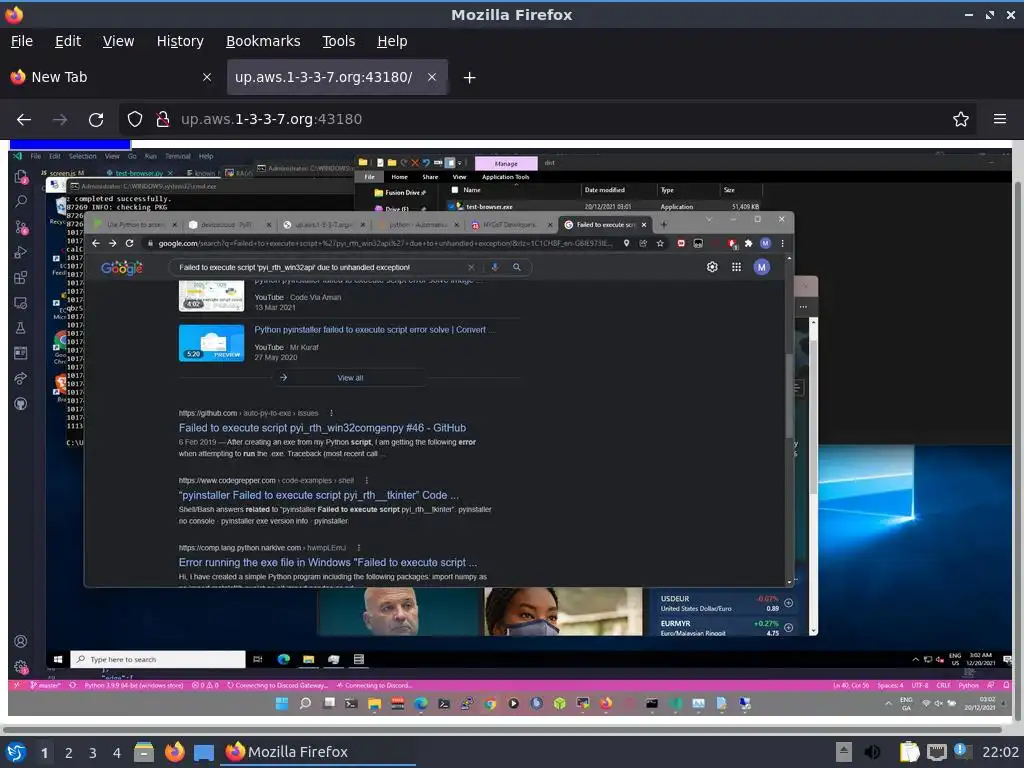The image size is (1024, 768).
Task: Reload the page in Firefox toolbar
Action: (x=96, y=120)
